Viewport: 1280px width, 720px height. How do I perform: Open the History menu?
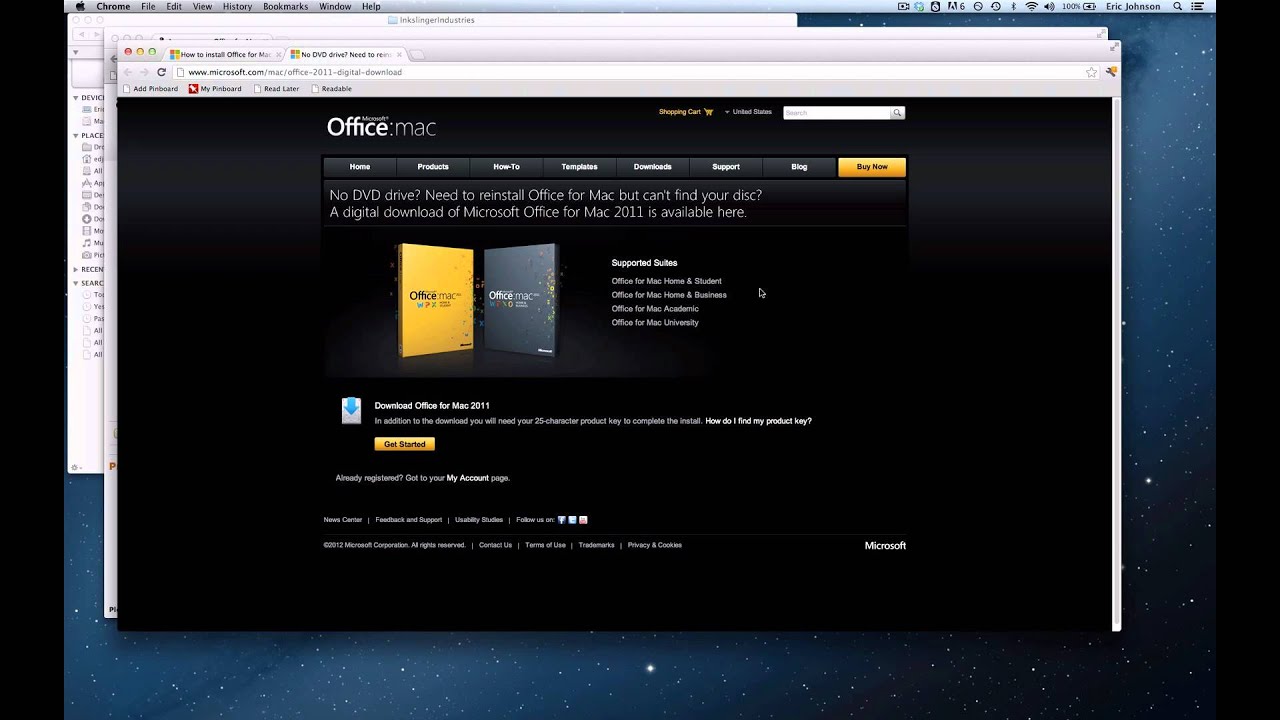point(237,6)
